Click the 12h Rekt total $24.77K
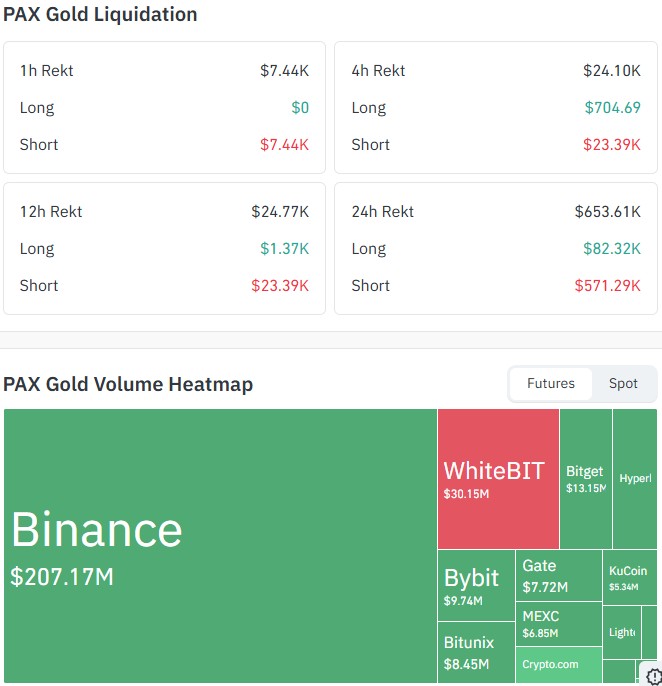This screenshot has height=686, width=662. [x=280, y=212]
